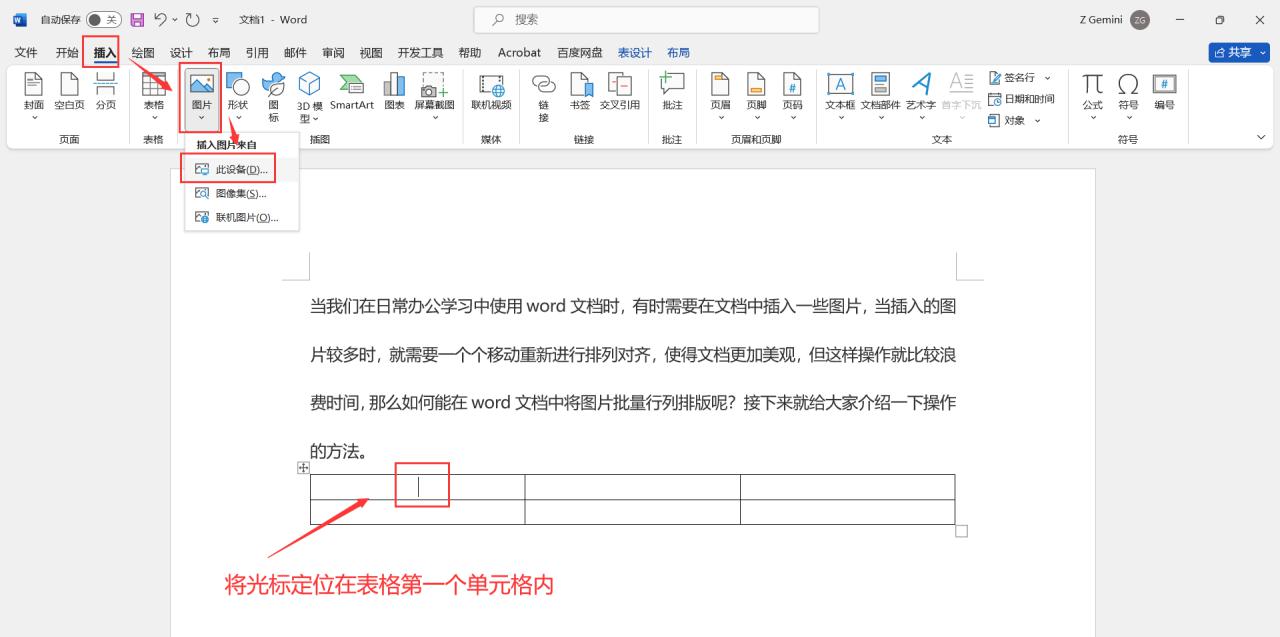Open the quick access toolbar customize arrow
Viewport: 1280px width, 637px height.
click(x=215, y=20)
